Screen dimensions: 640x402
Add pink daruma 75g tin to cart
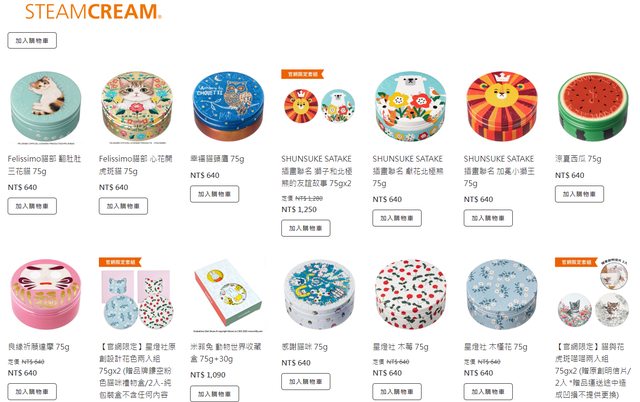32,392
